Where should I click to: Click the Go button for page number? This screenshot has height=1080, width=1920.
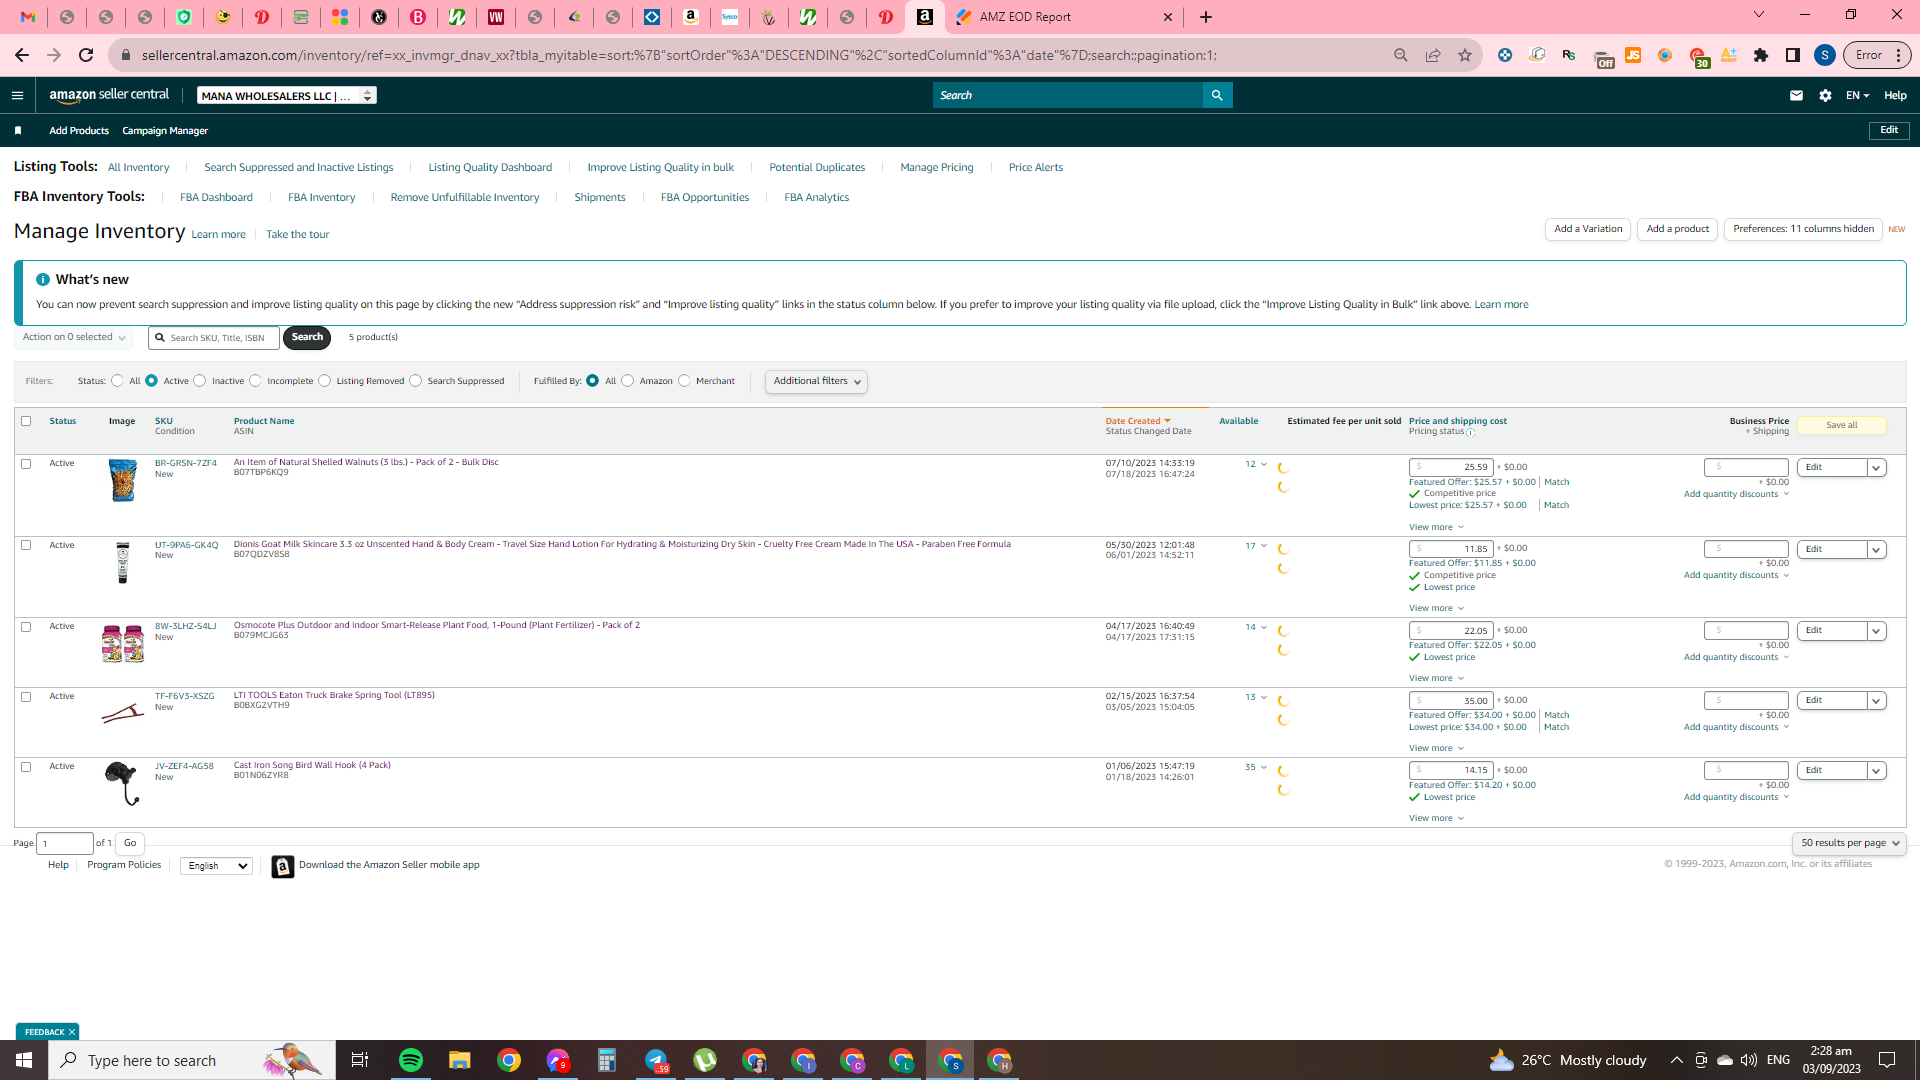click(130, 844)
